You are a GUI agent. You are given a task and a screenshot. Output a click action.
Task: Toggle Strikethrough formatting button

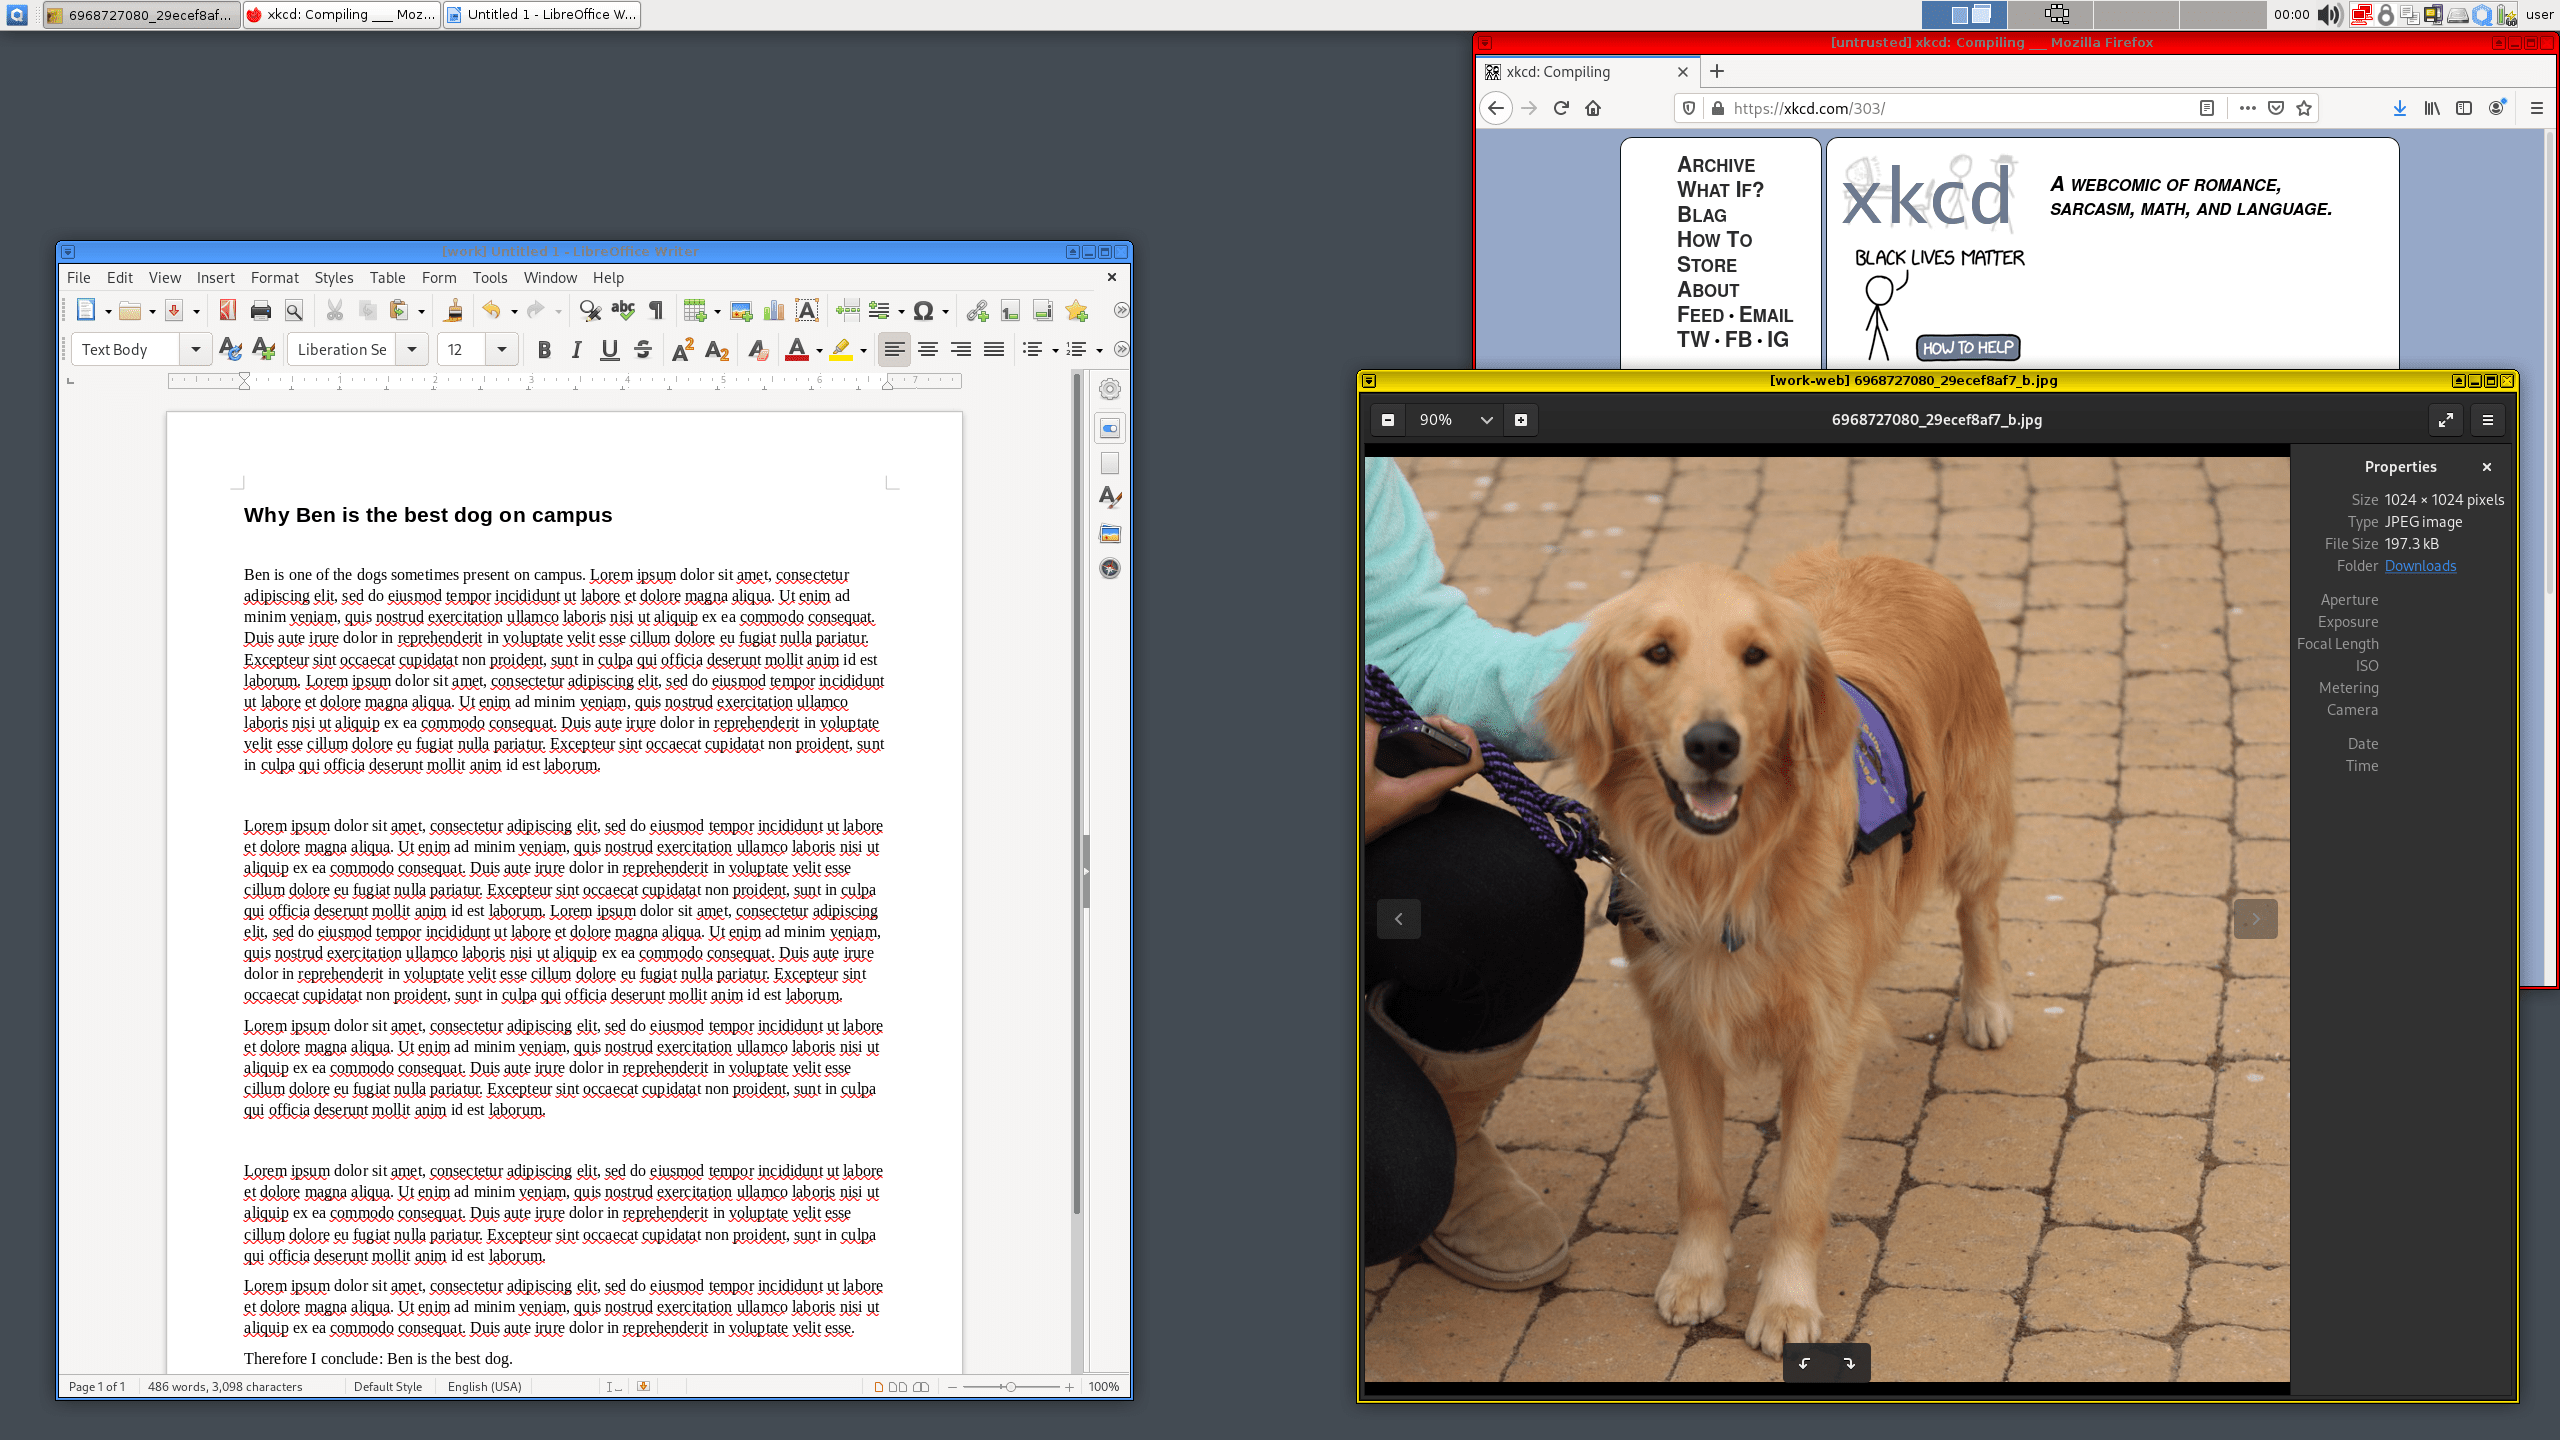tap(642, 350)
